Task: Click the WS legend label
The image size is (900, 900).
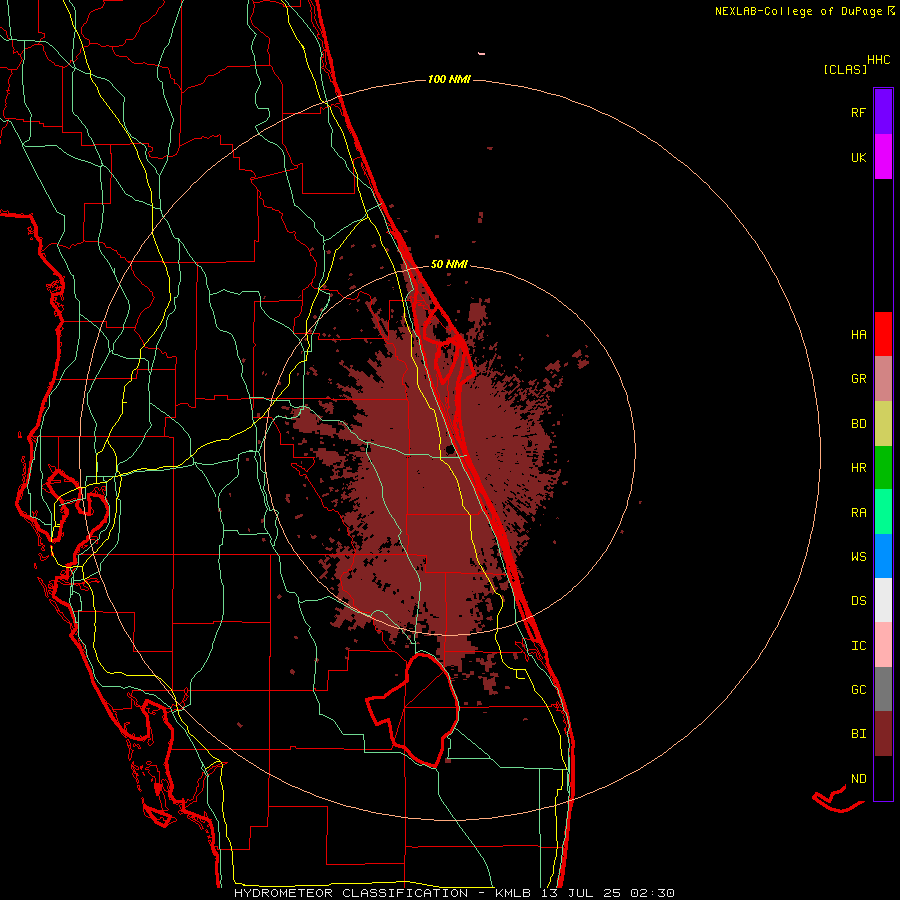Action: coord(858,557)
